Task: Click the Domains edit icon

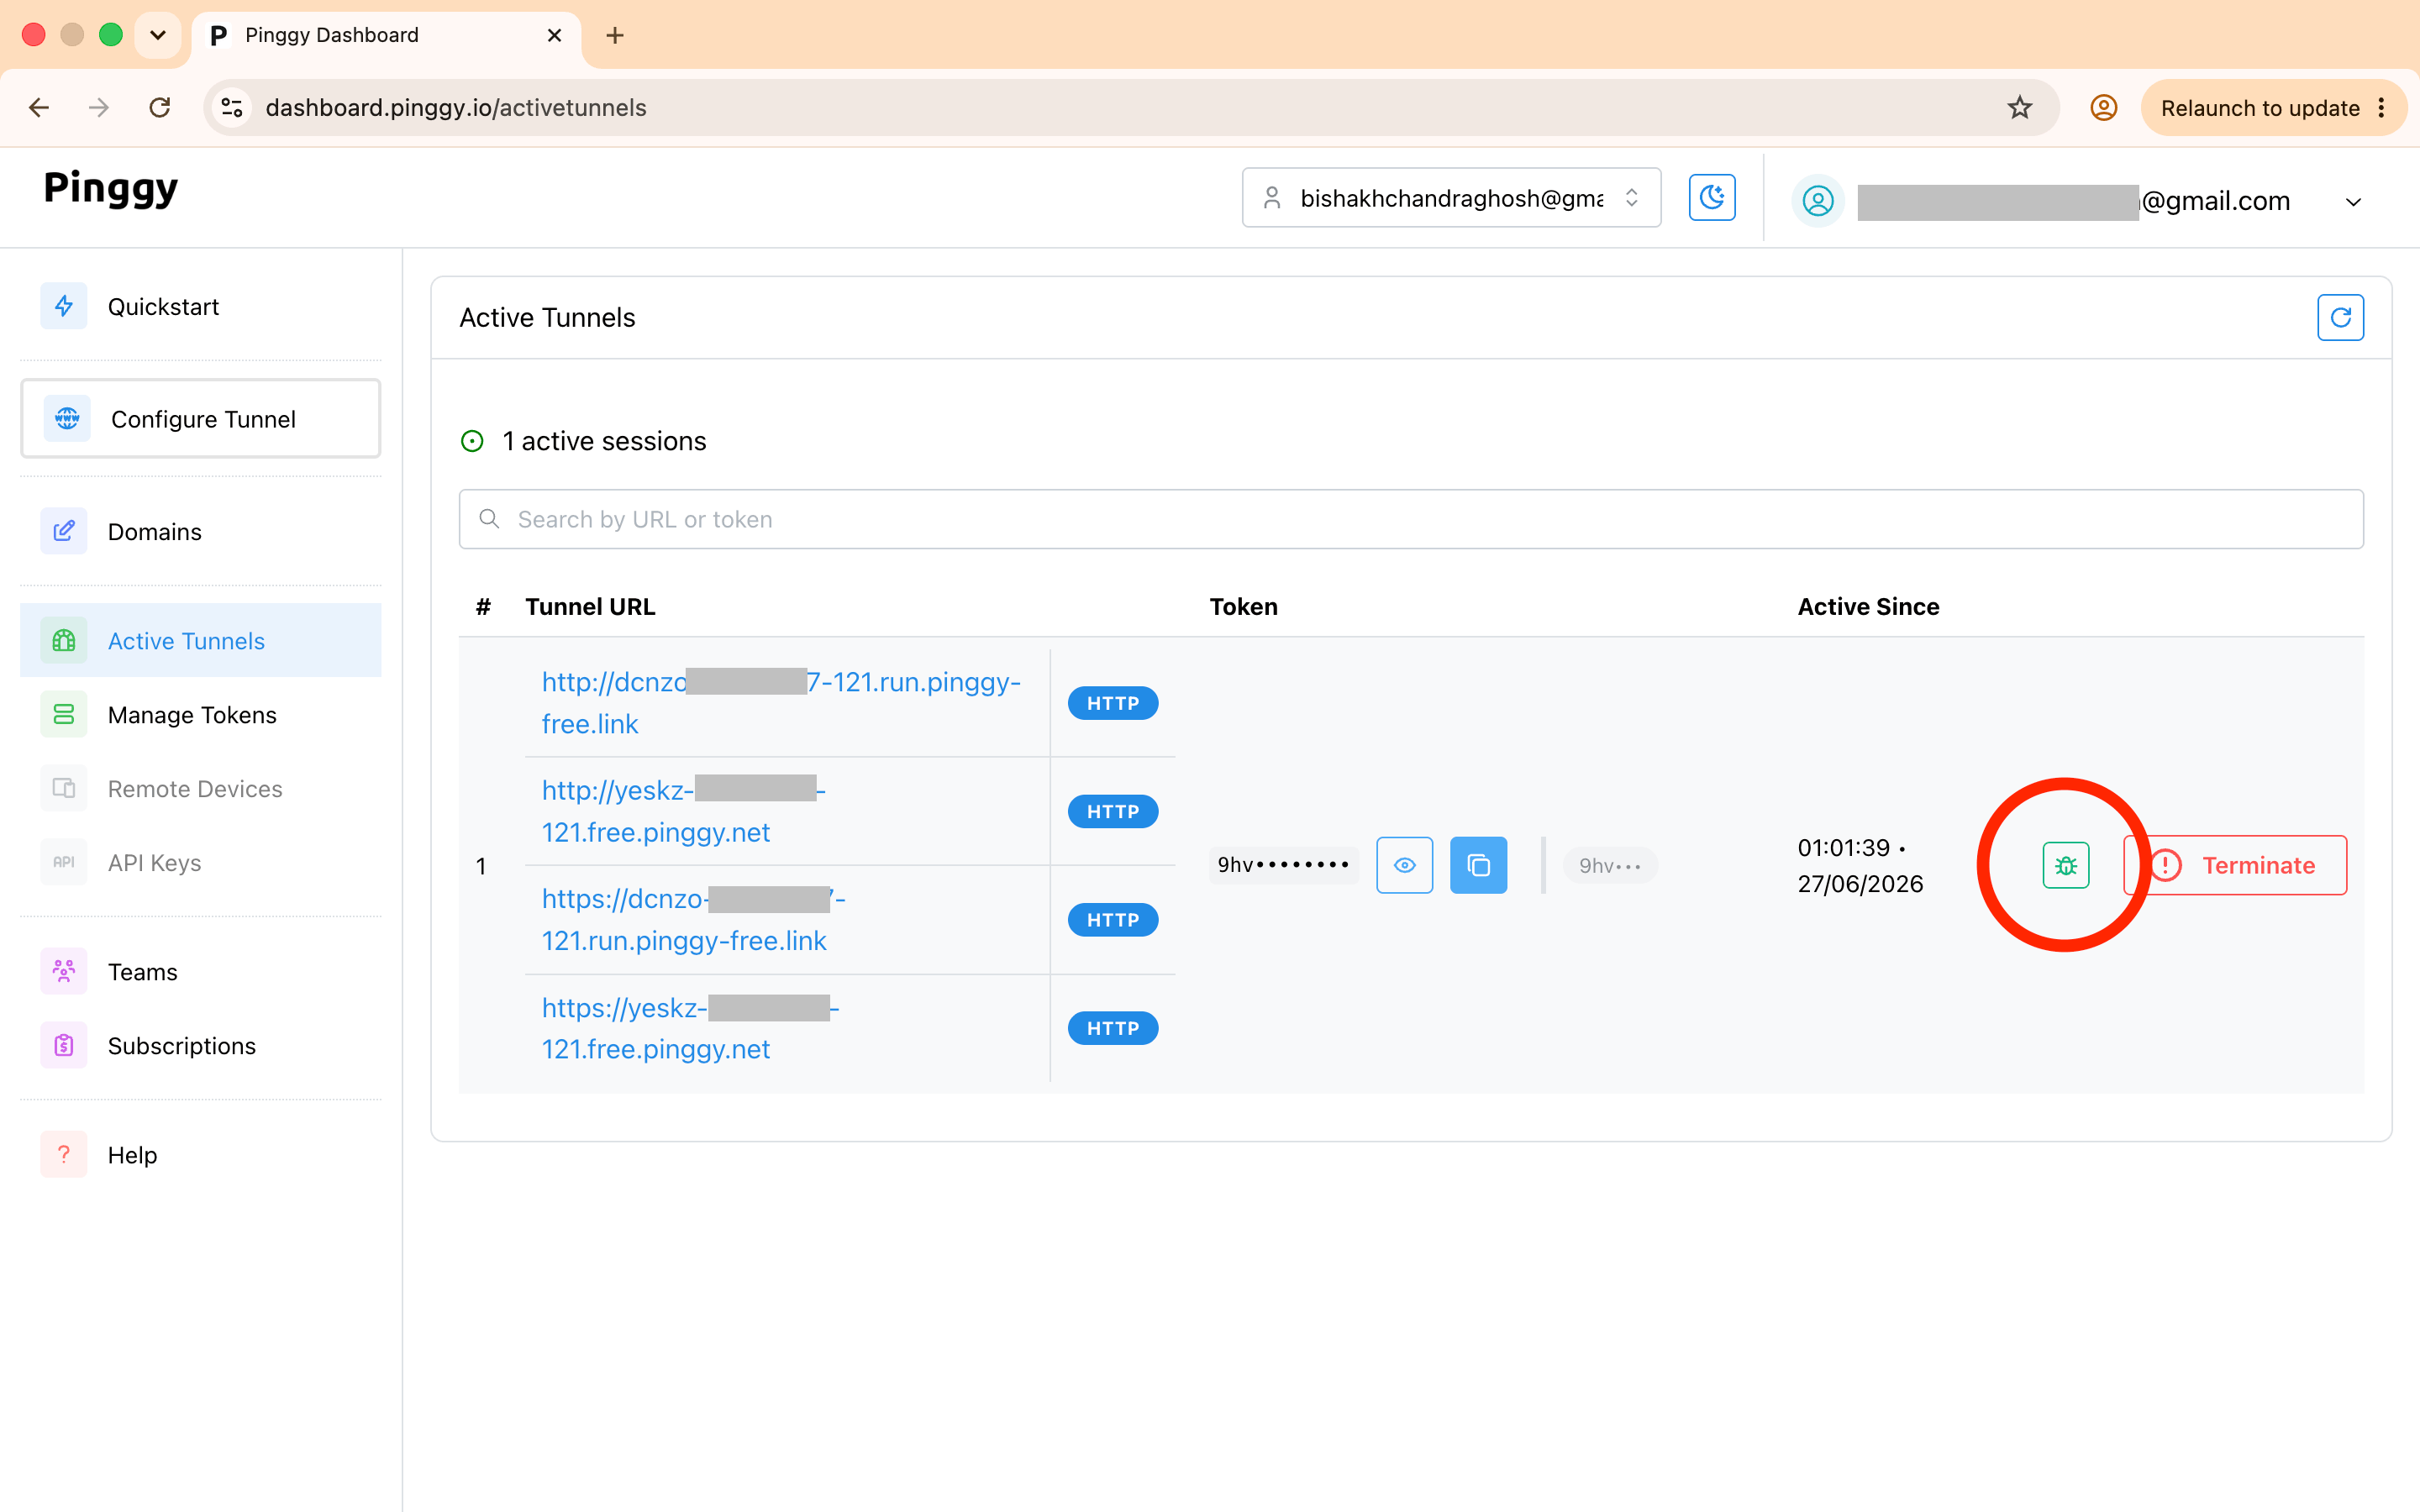Action: (x=64, y=531)
